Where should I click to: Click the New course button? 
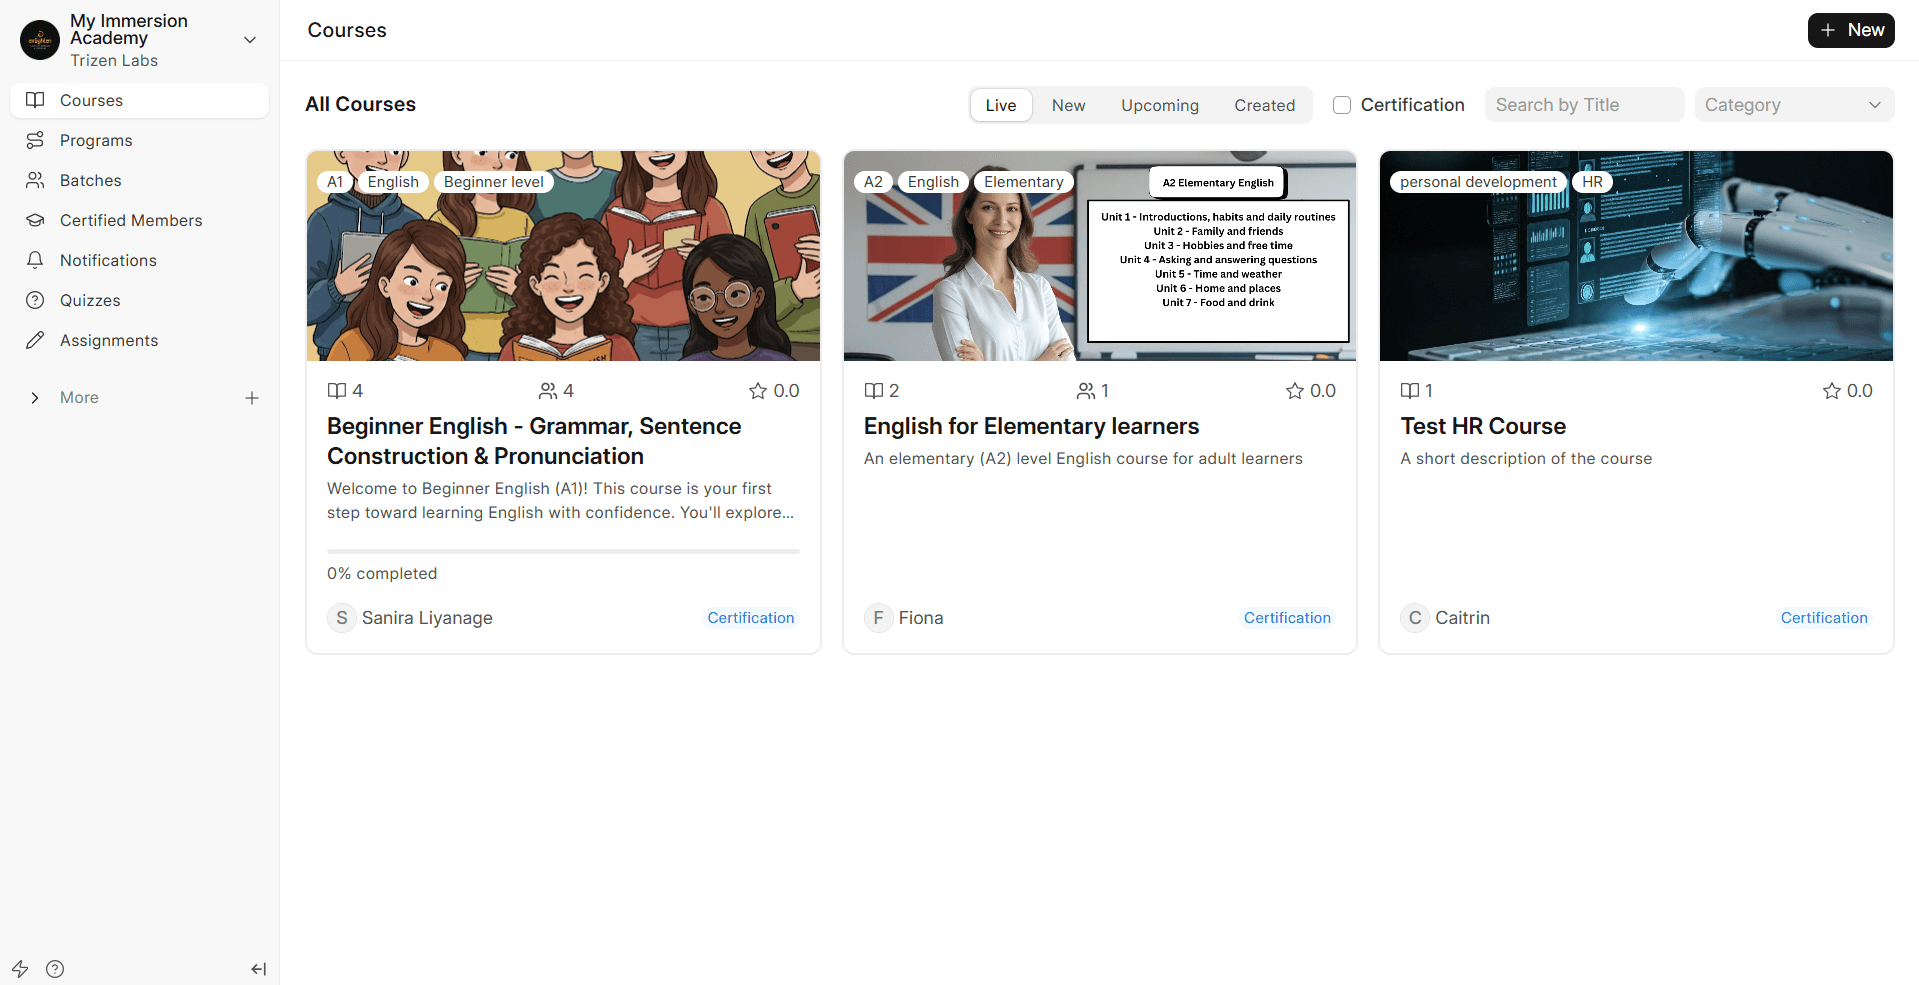[1850, 30]
